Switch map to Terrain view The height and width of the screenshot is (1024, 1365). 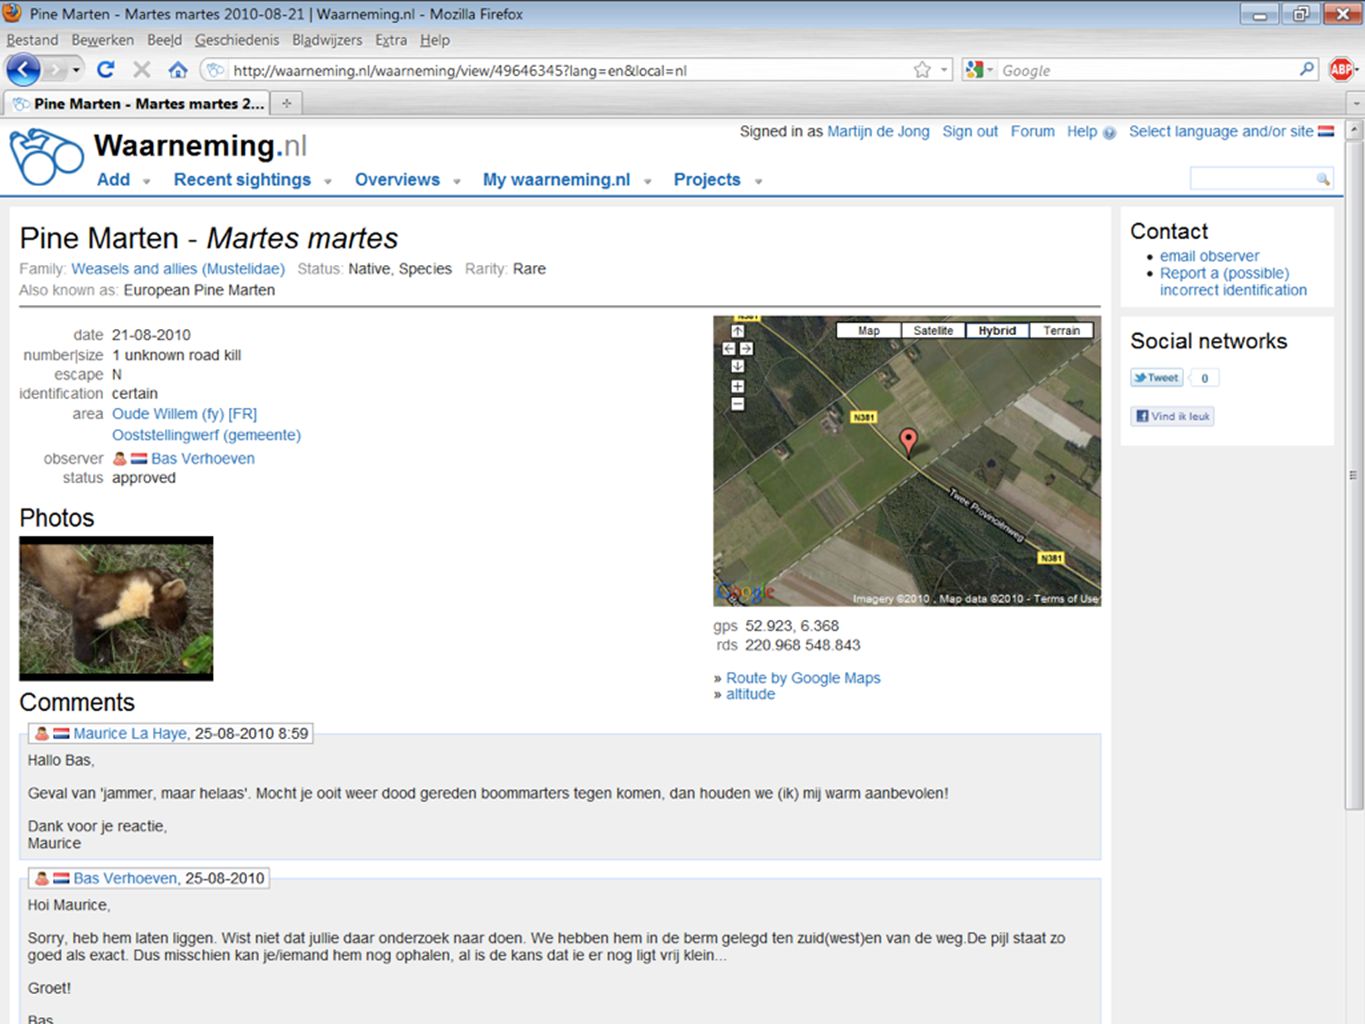pyautogui.click(x=1061, y=331)
